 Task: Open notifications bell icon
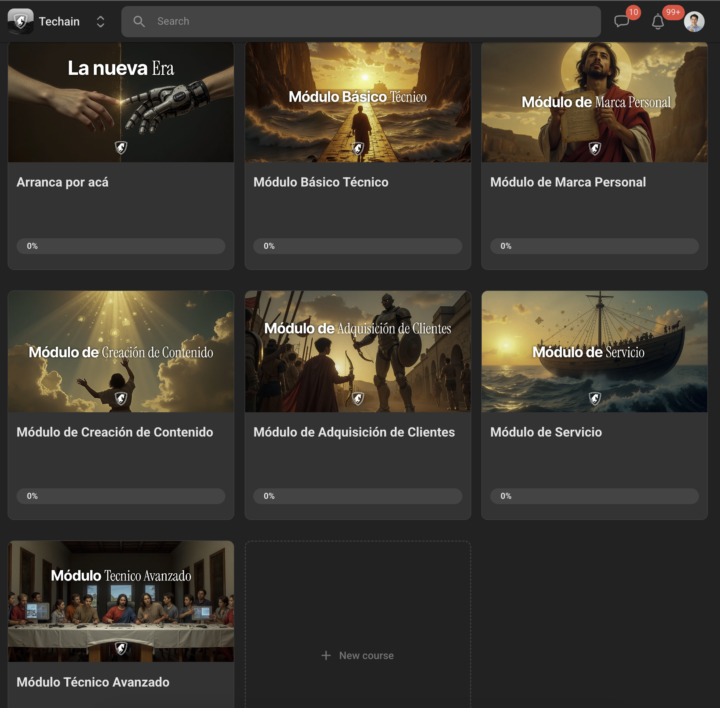(658, 22)
